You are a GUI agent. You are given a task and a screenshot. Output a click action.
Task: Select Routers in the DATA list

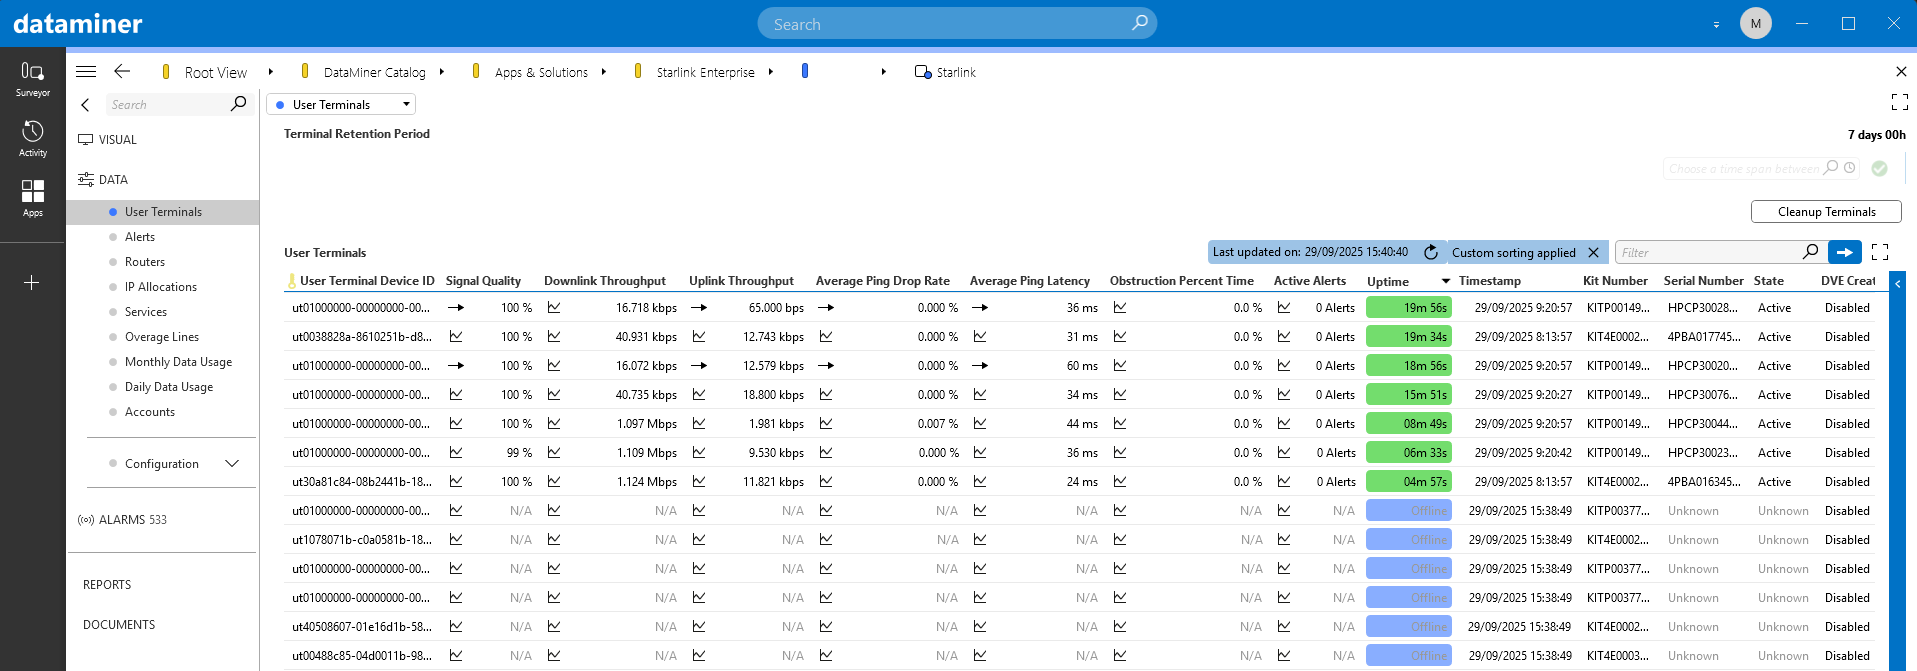pos(145,262)
